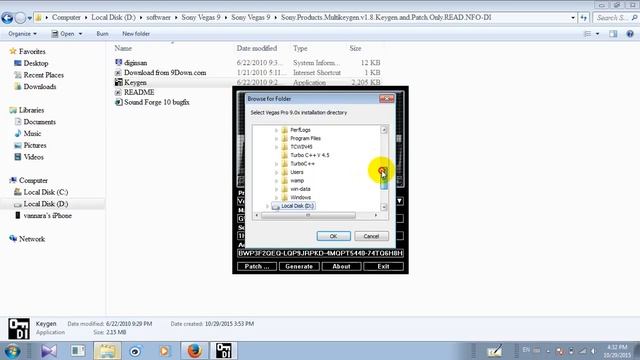
Task: Click the Generate button in keygen
Action: pyautogui.click(x=299, y=266)
